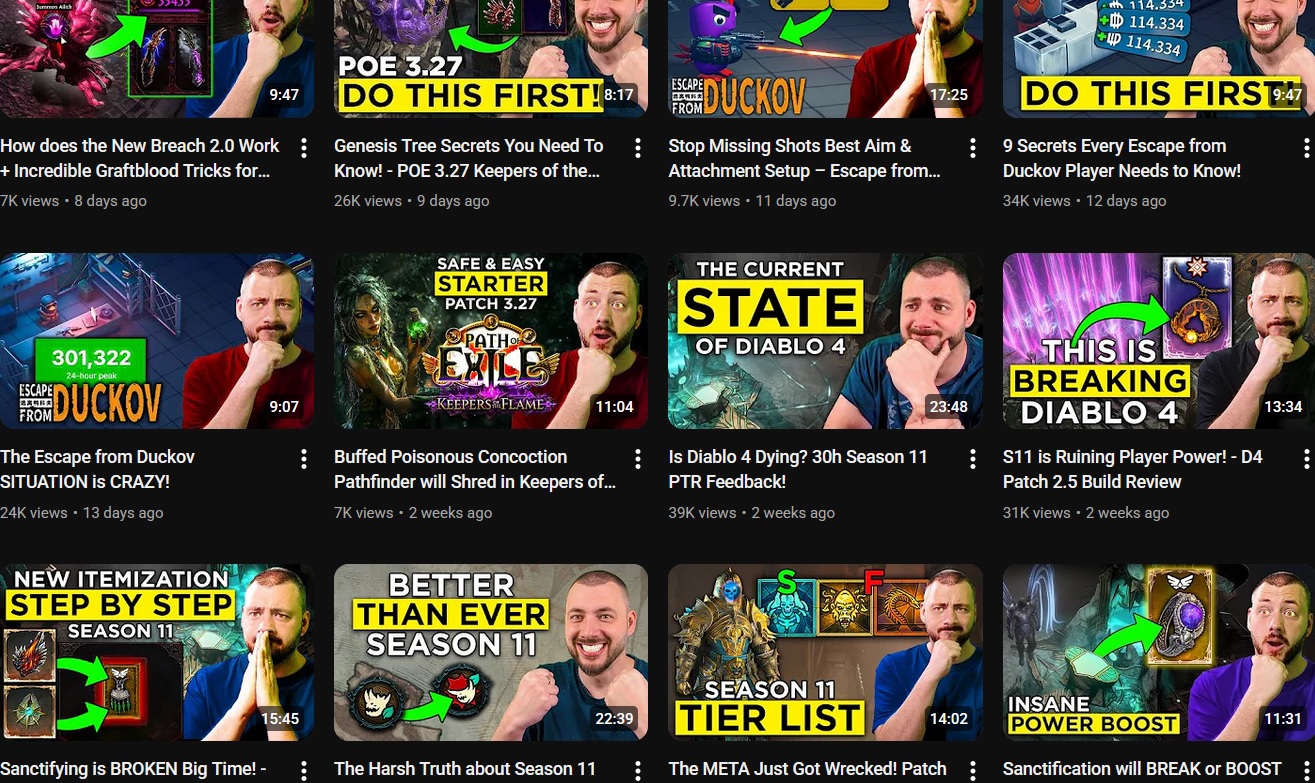Open the Safe & Easy Starter Patch 3.27 thumbnail
This screenshot has width=1315, height=783.
[491, 341]
